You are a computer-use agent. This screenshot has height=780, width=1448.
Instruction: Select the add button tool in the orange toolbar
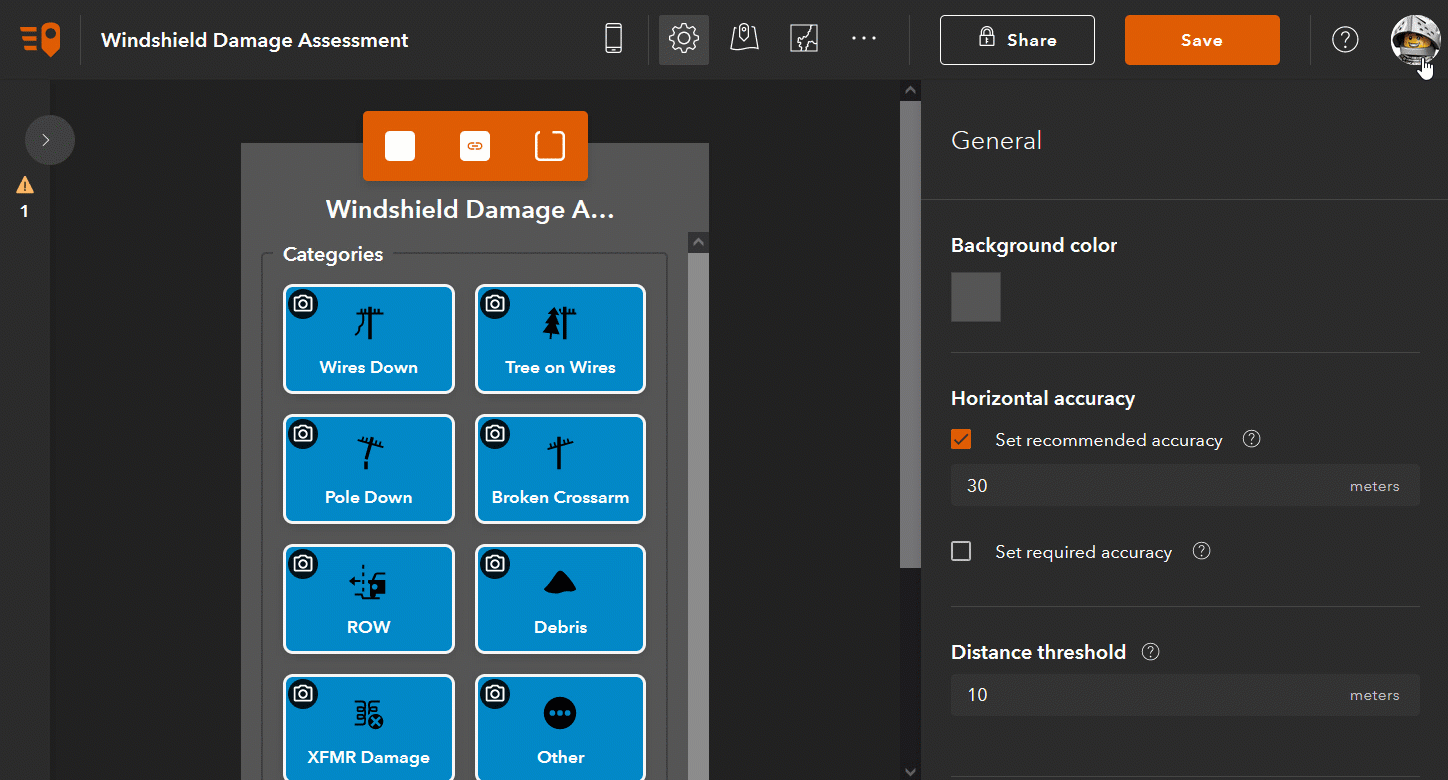coord(400,145)
